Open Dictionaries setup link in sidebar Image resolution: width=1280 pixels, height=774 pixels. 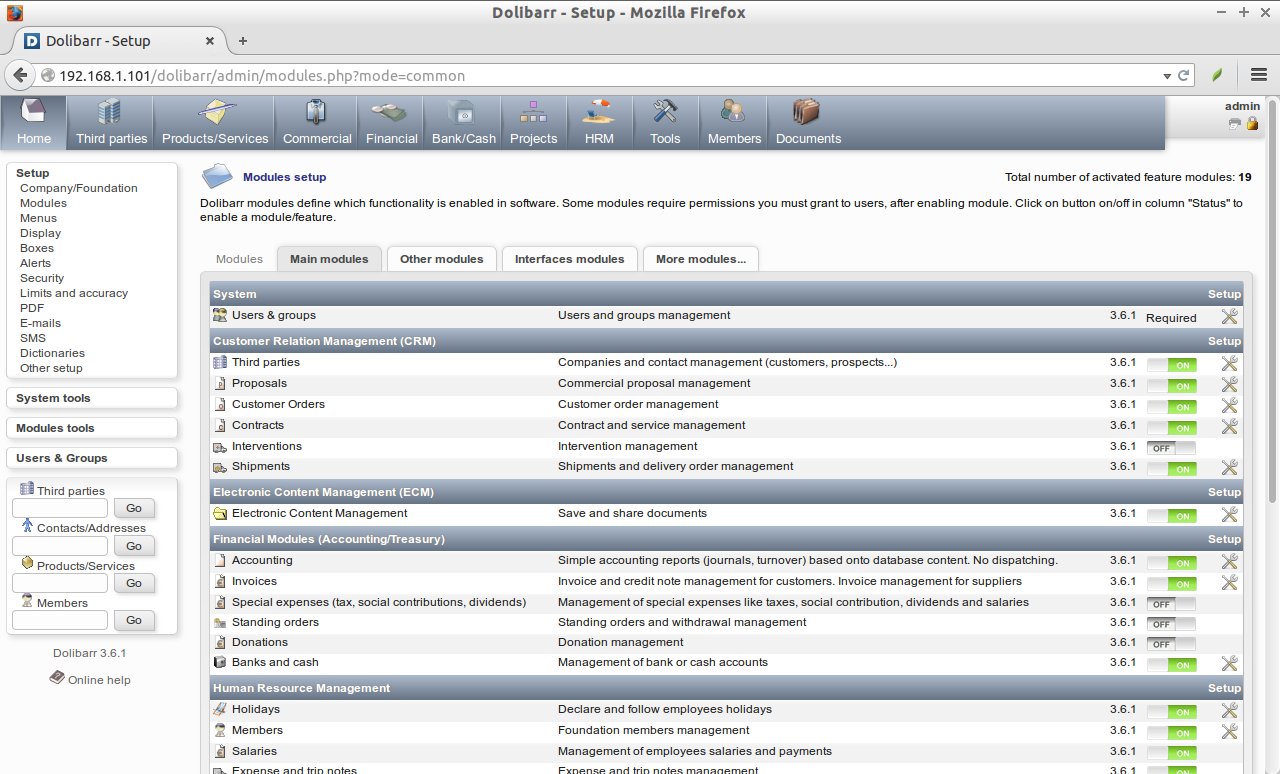pyautogui.click(x=52, y=353)
